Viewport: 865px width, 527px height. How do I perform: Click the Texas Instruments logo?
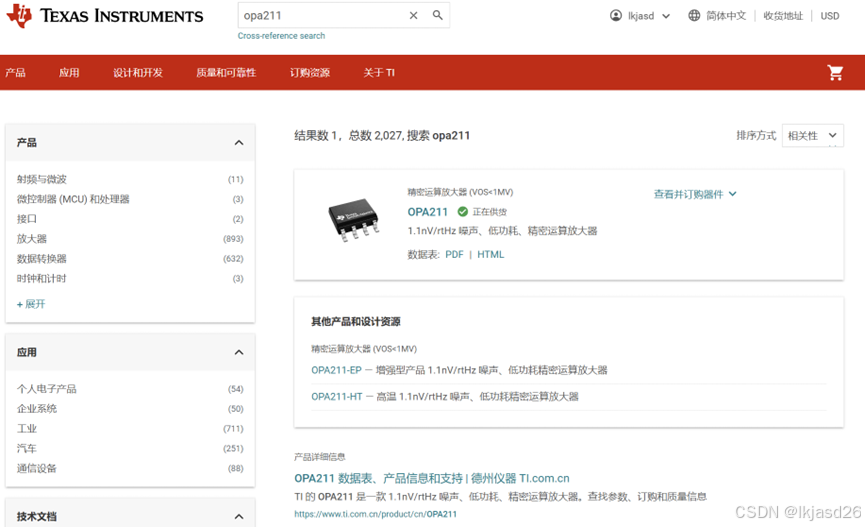click(x=104, y=16)
